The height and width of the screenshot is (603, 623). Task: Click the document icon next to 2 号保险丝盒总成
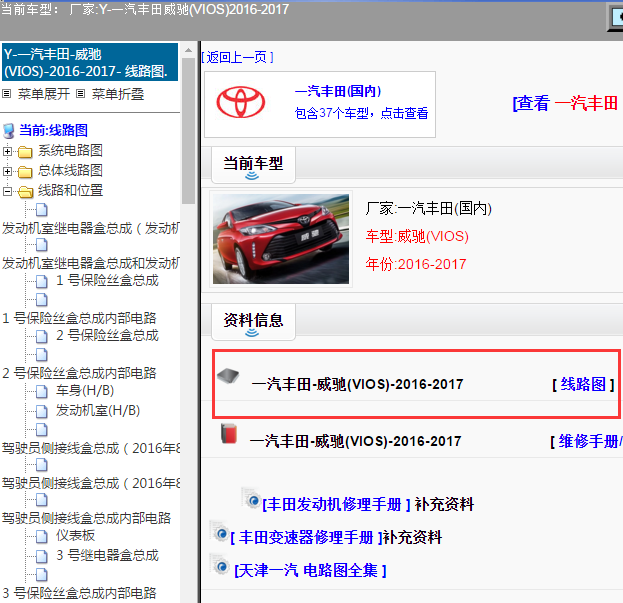[x=42, y=336]
